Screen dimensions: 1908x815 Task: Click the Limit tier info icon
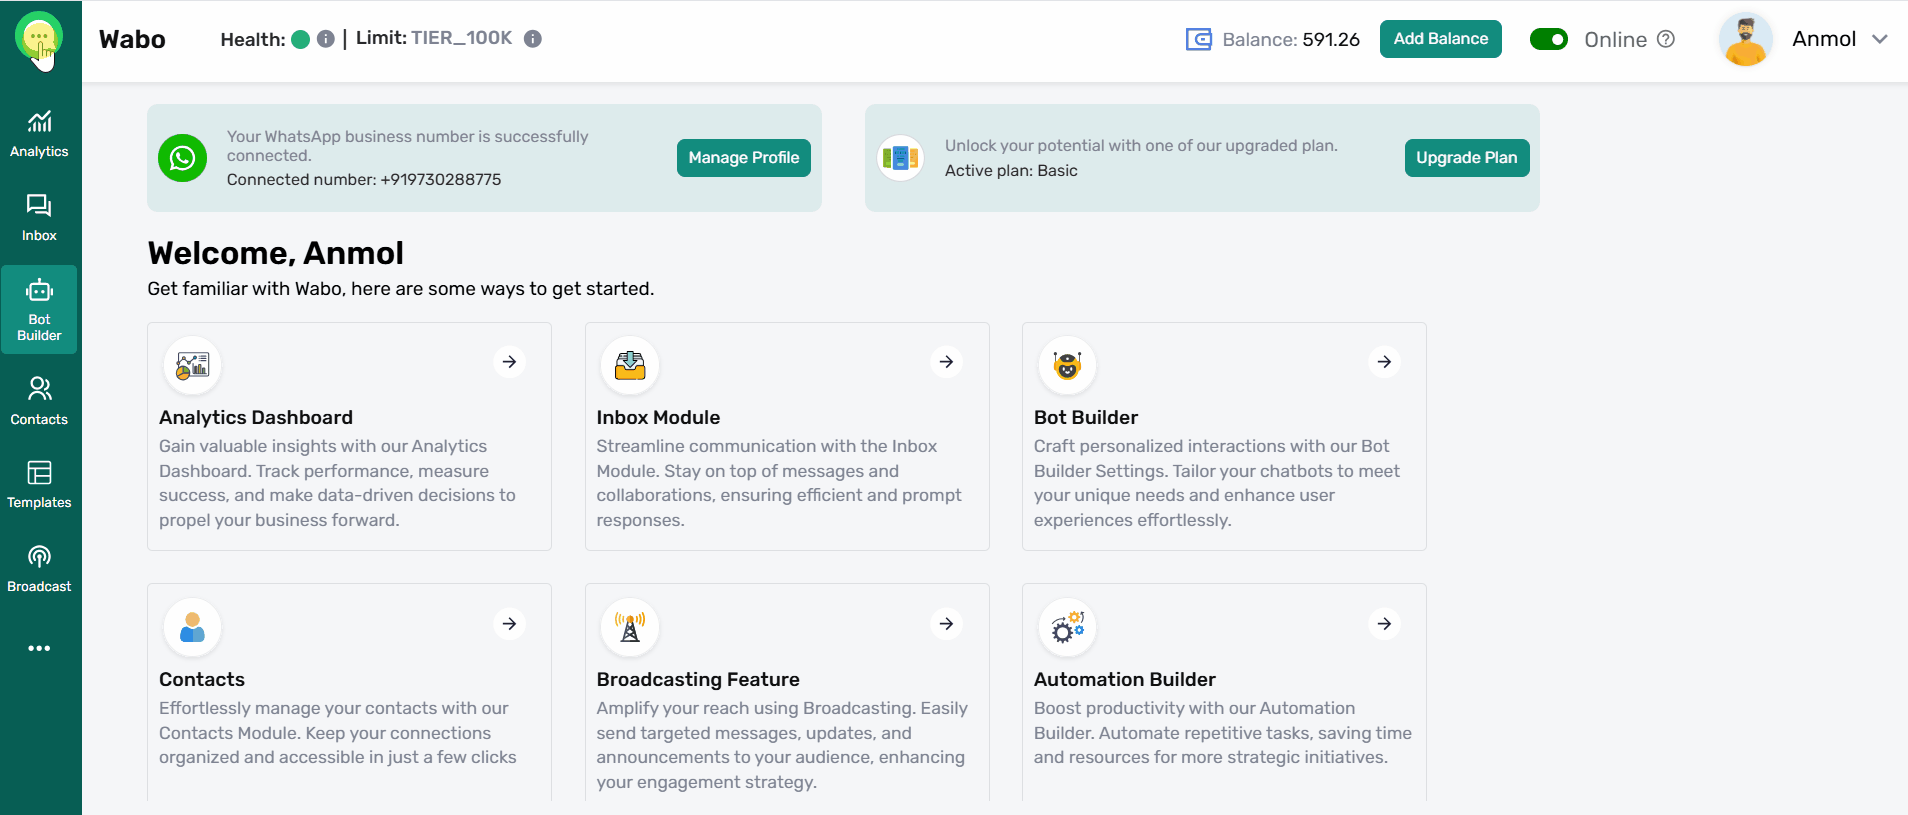click(x=533, y=39)
